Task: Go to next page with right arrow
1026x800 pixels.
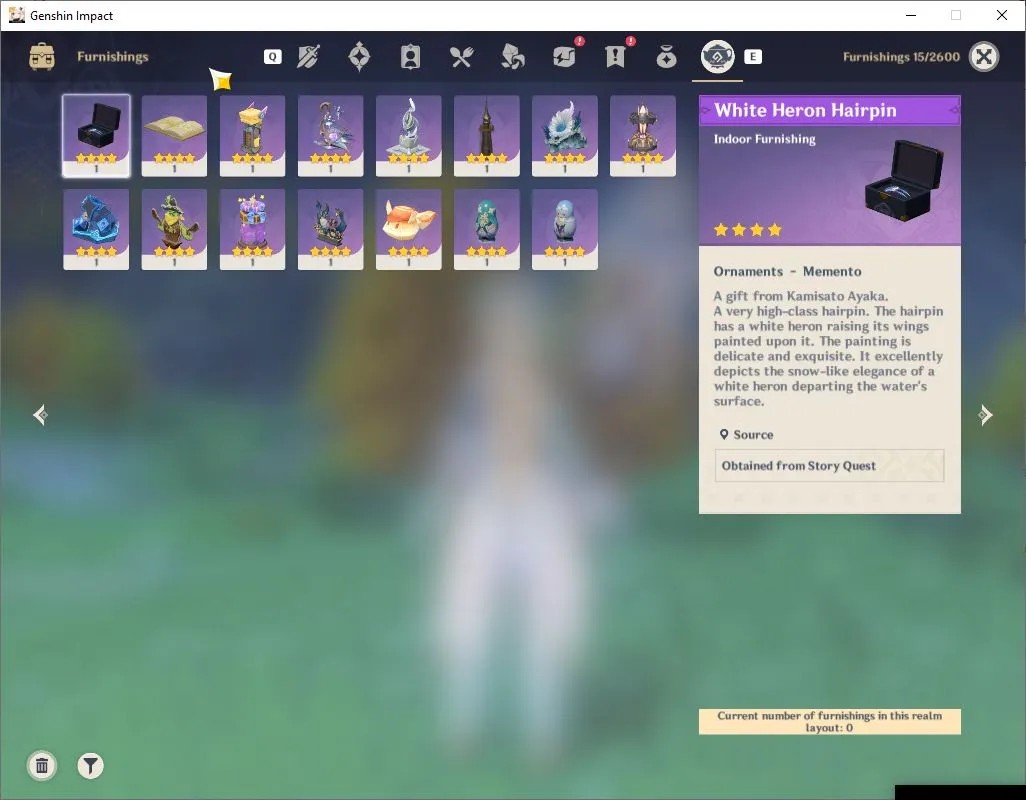Action: [985, 415]
